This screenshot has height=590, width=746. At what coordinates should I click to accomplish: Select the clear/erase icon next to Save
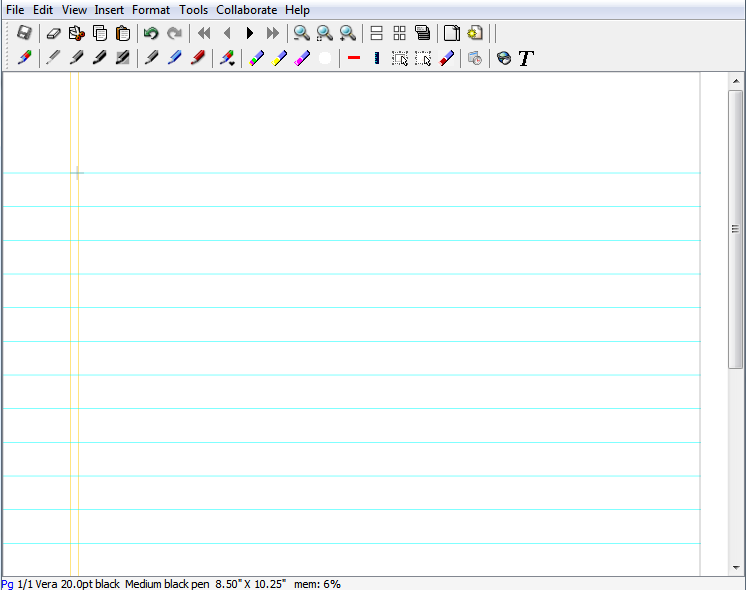point(54,33)
